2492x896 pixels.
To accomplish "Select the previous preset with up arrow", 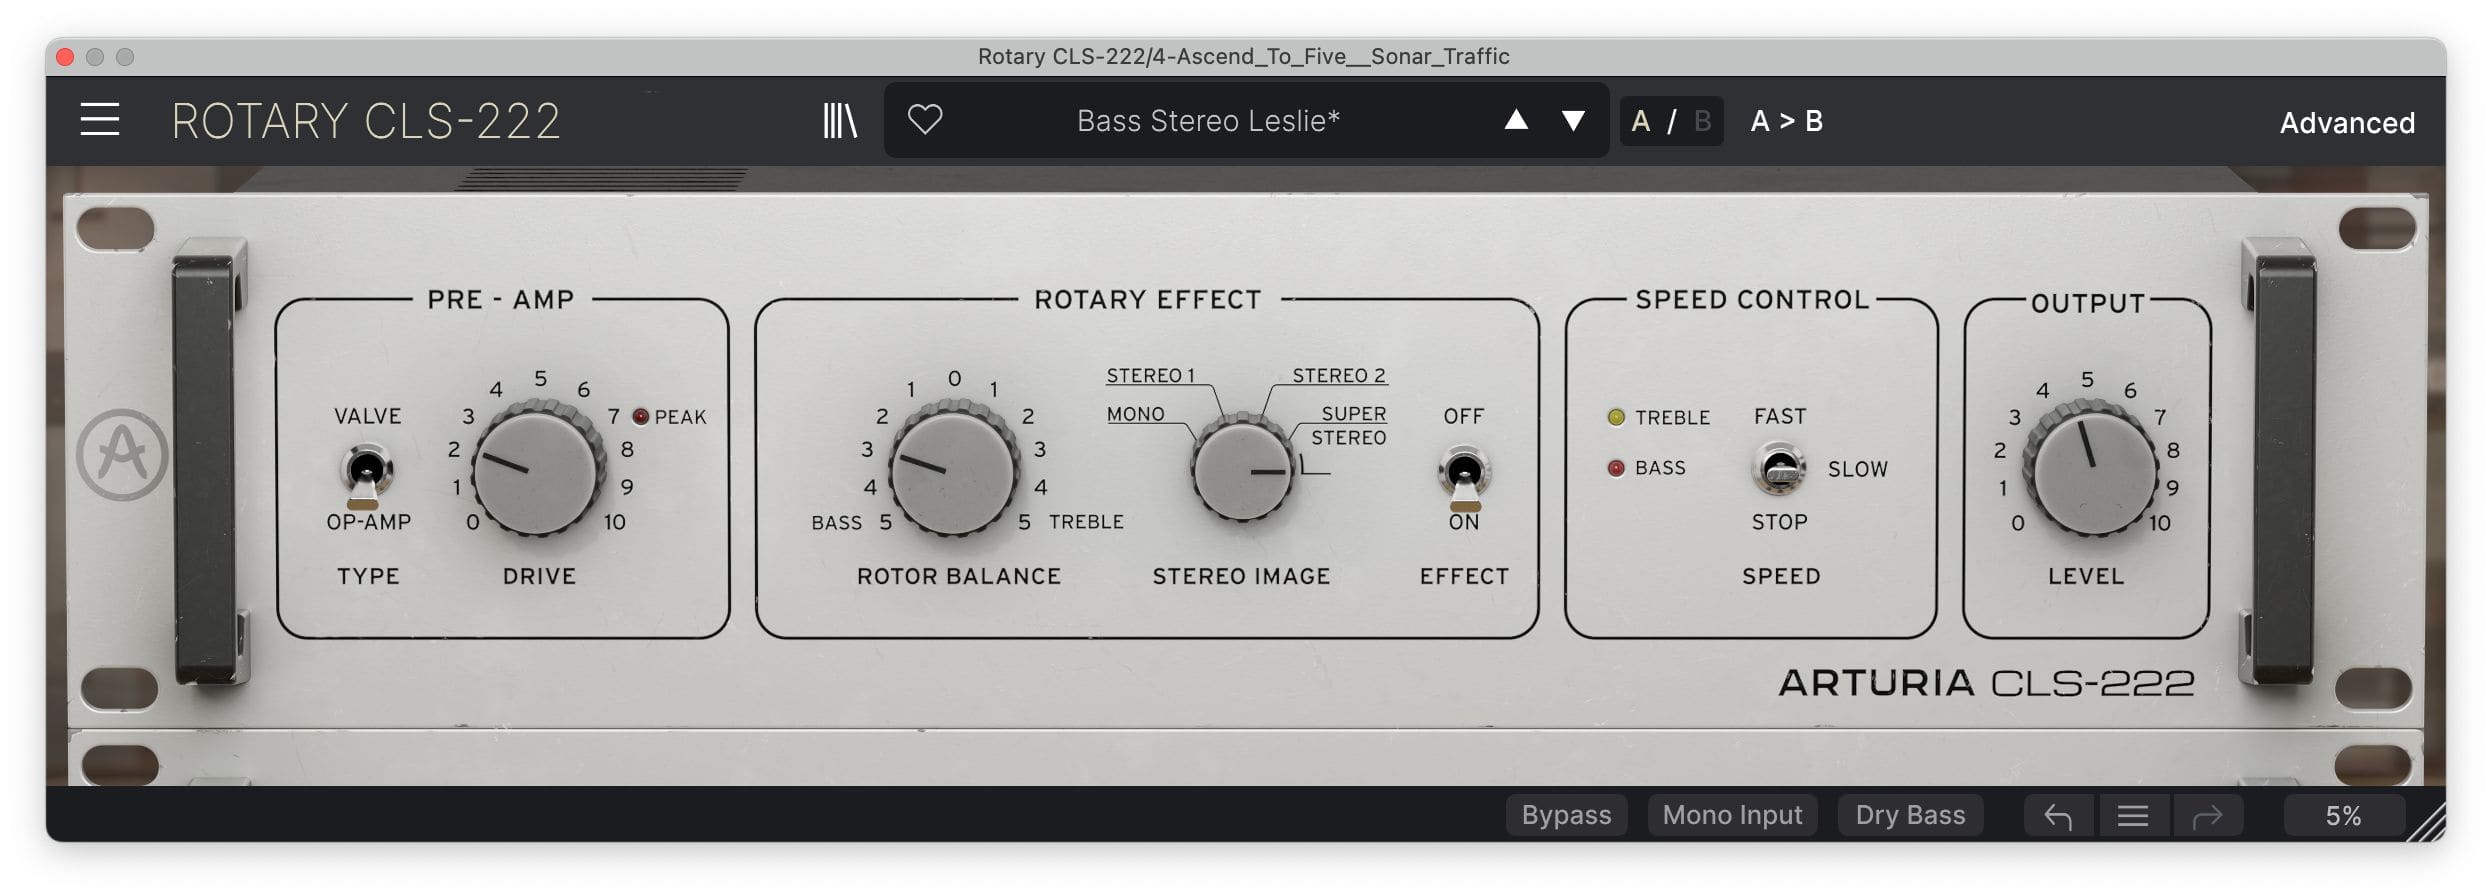I will 1516,121.
